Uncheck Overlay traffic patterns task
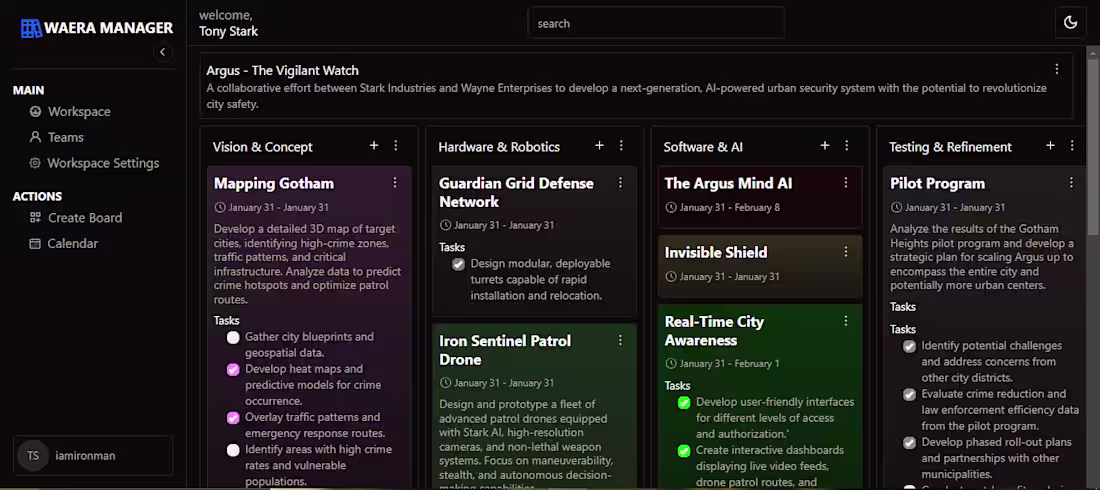The image size is (1100, 490). click(233, 418)
